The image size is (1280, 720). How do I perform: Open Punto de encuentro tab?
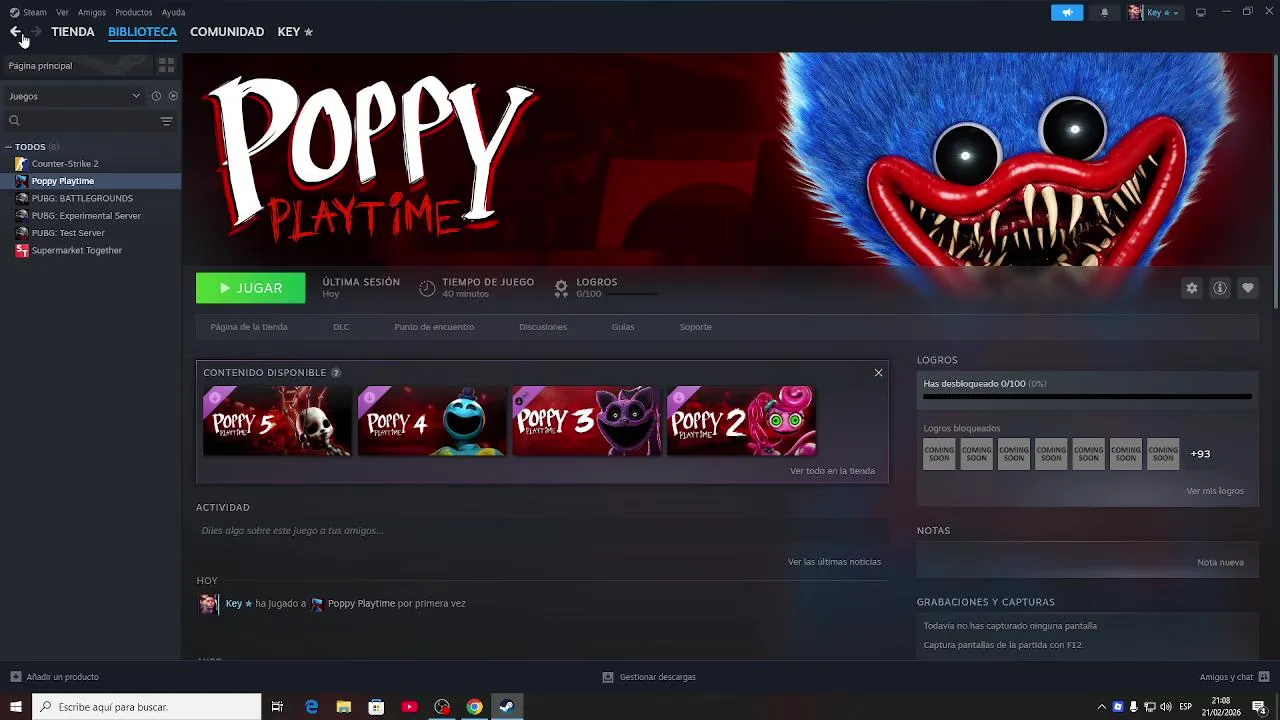tap(434, 327)
